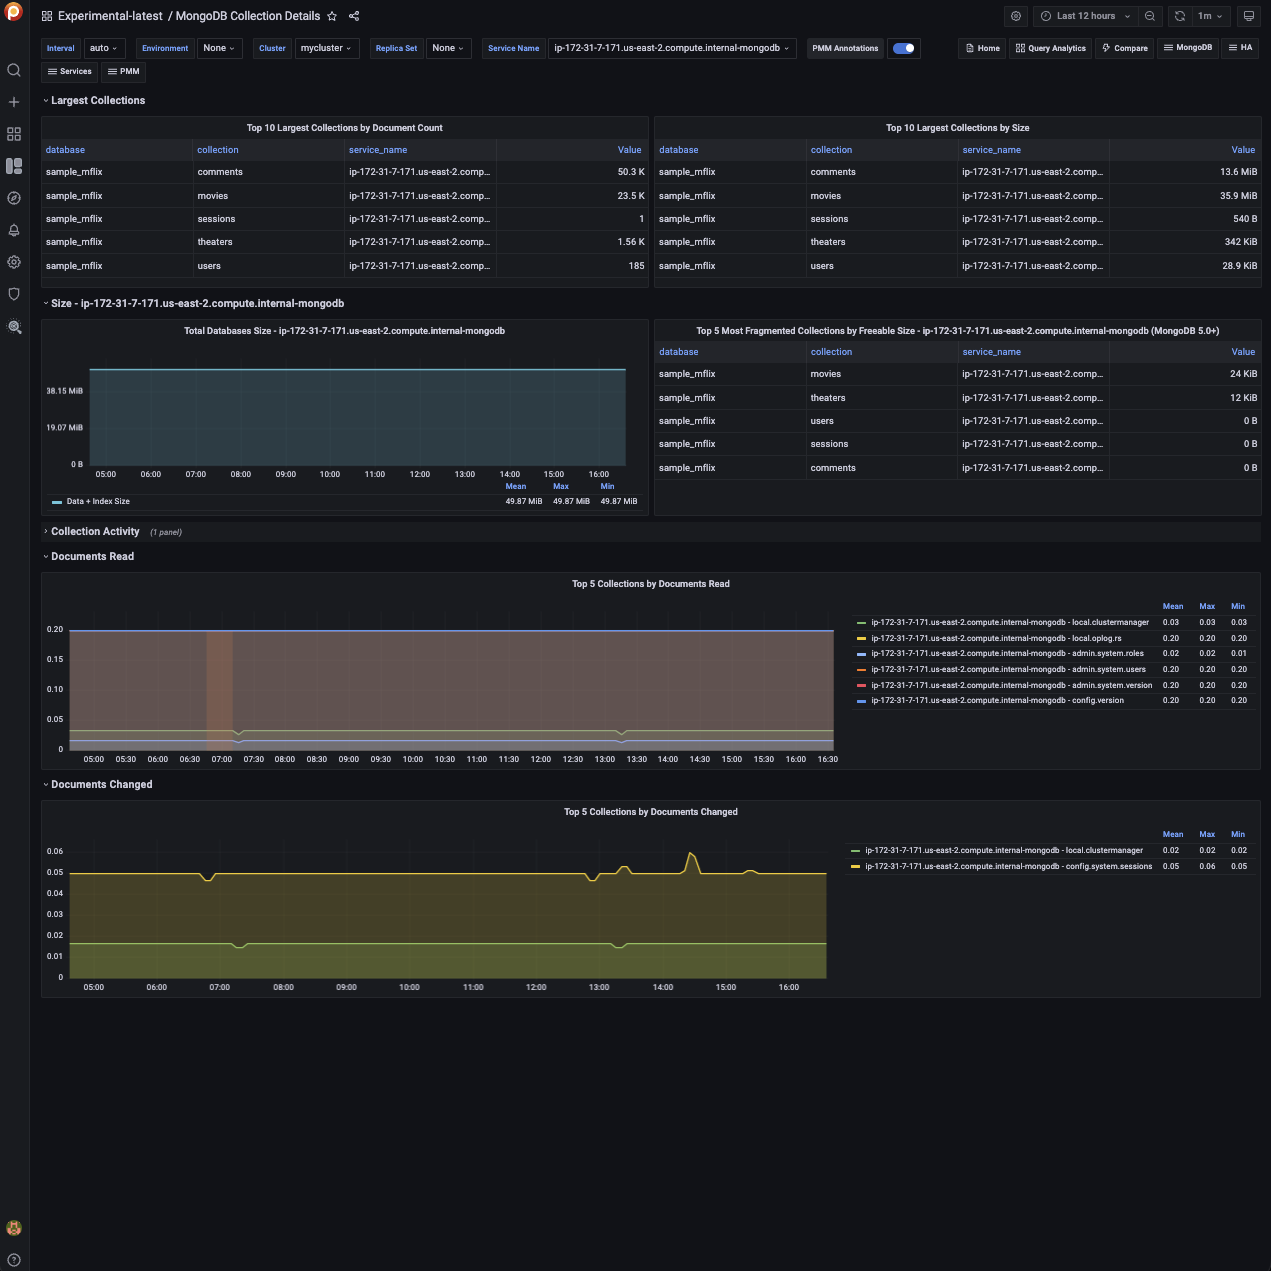Click the Compare link button
The image size is (1271, 1271).
(1125, 48)
